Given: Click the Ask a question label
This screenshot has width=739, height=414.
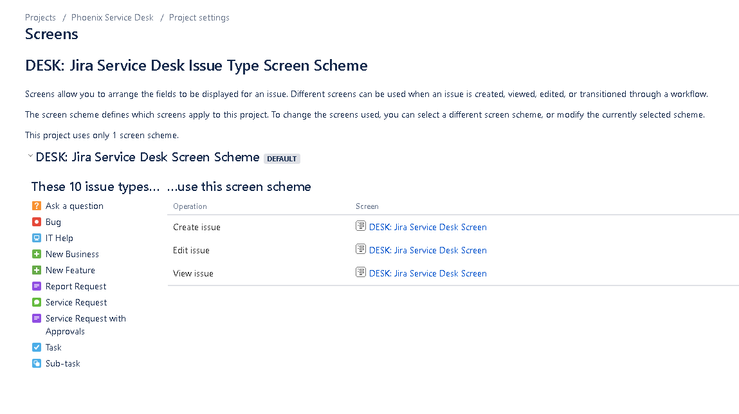Looking at the screenshot, I should (x=74, y=206).
